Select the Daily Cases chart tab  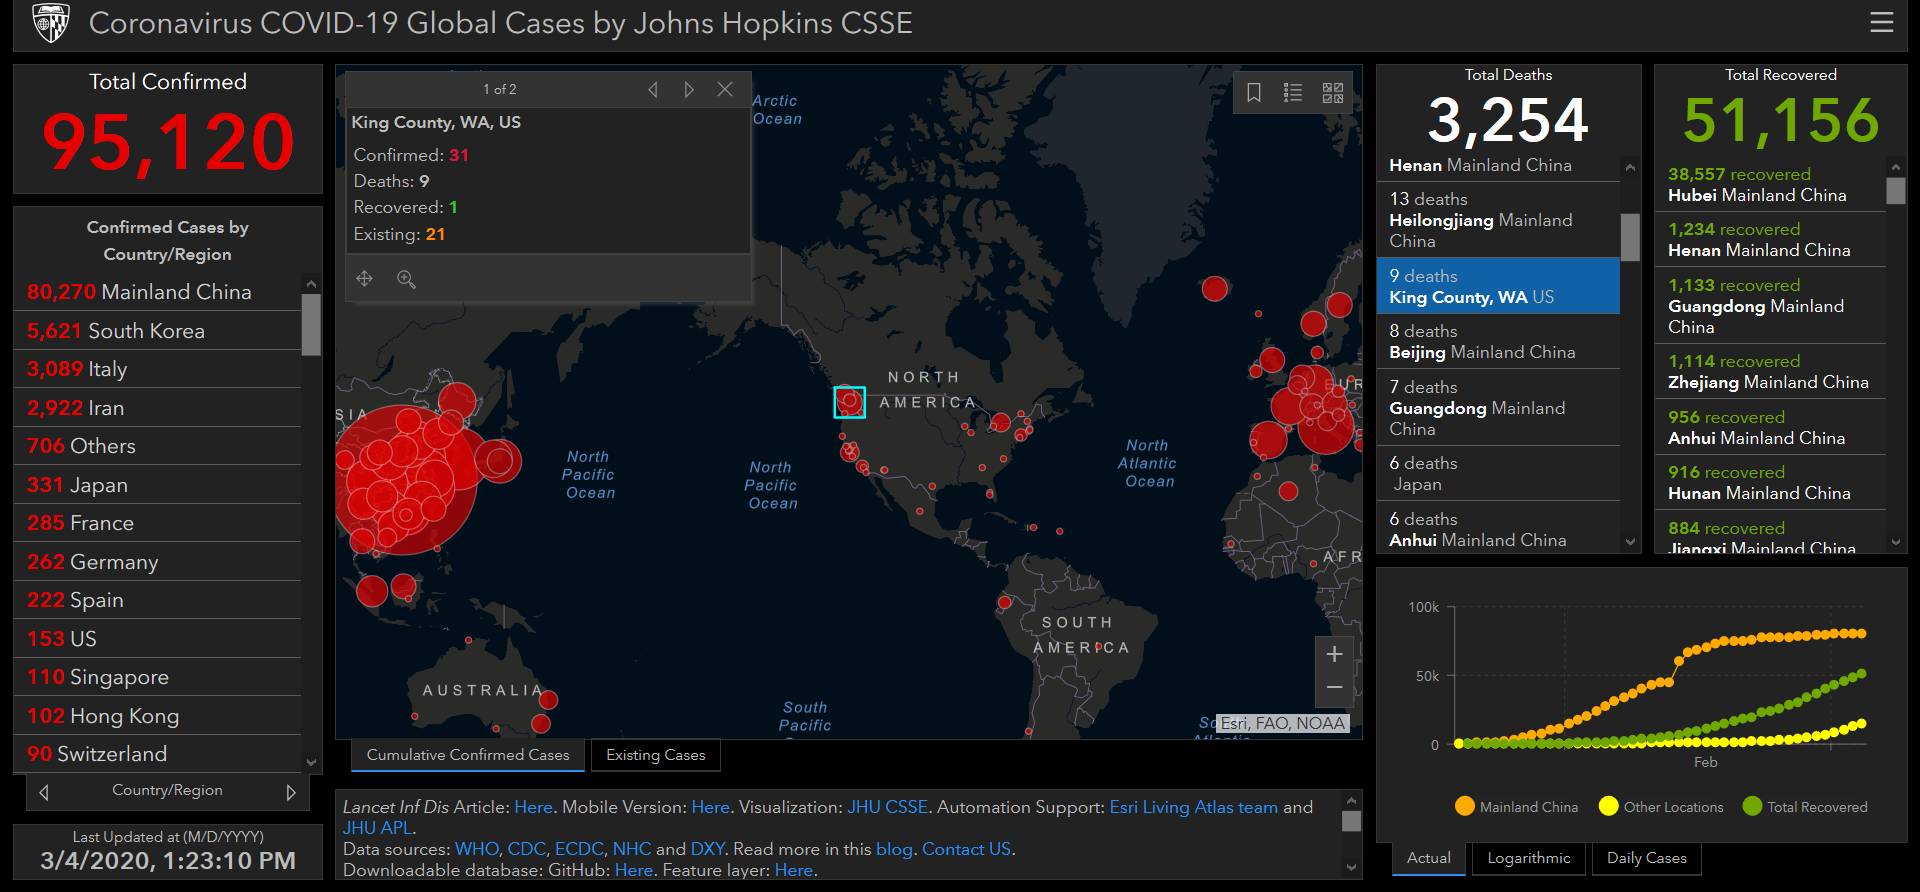tap(1647, 858)
